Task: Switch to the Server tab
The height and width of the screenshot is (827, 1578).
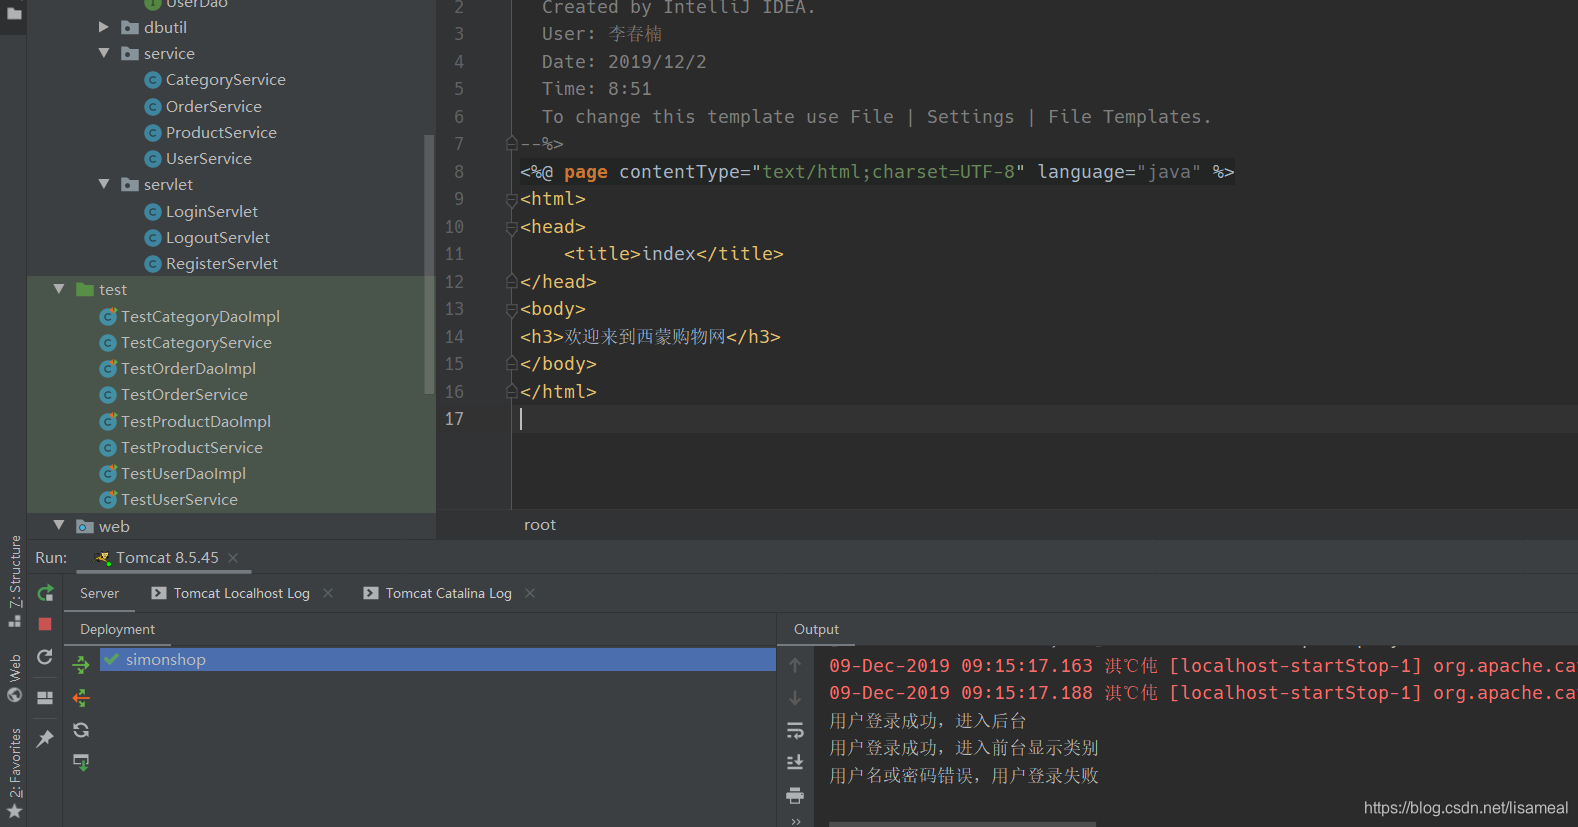Action: (x=99, y=593)
